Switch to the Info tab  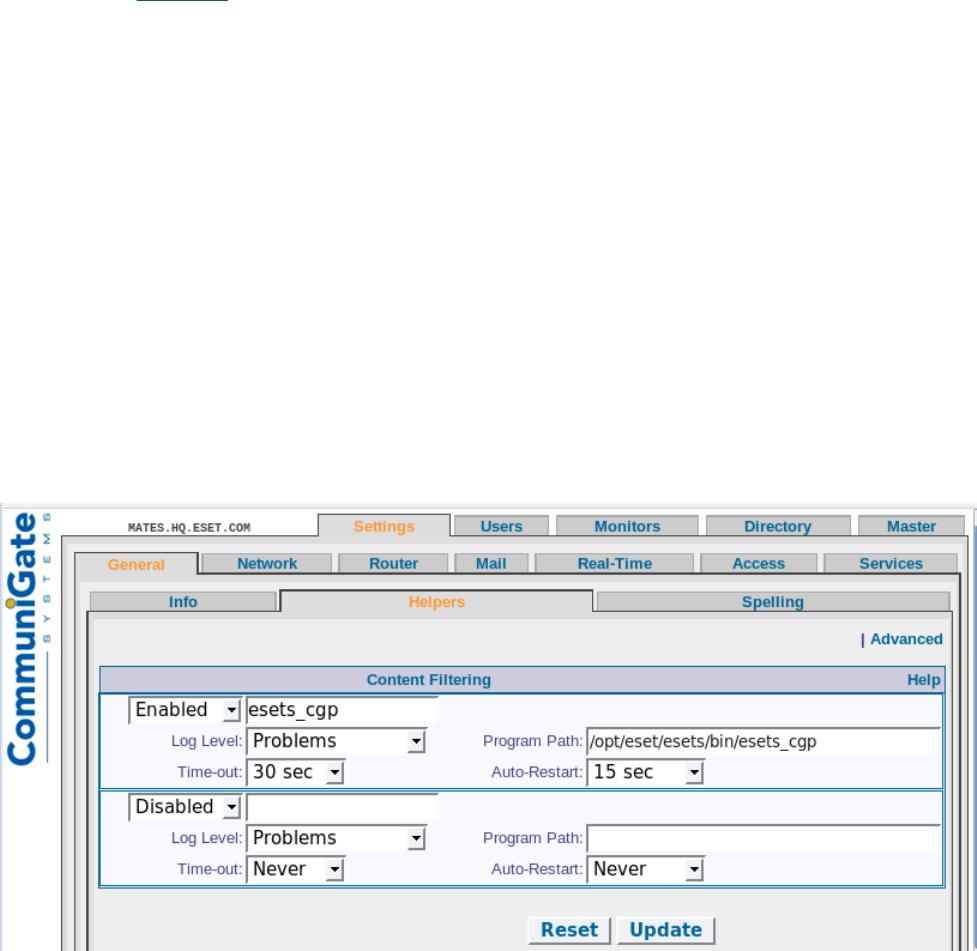(183, 601)
